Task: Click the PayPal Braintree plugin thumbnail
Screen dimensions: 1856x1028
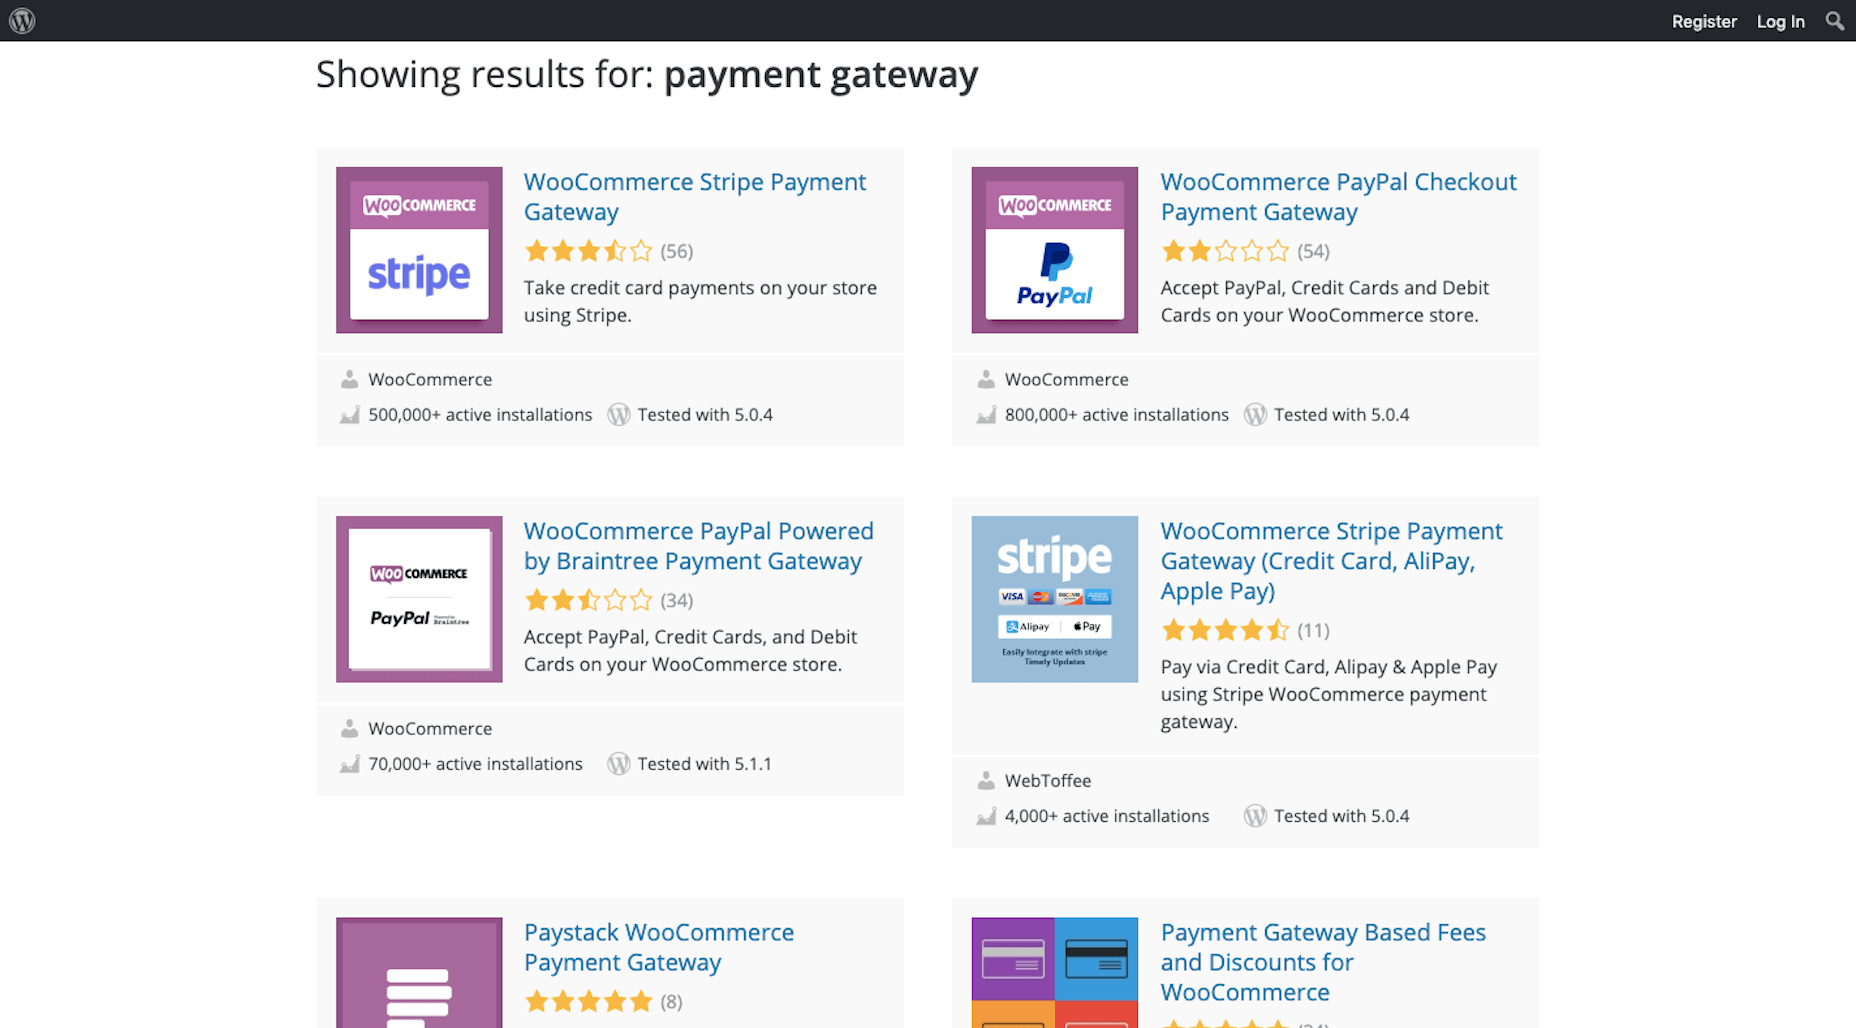Action: (x=419, y=599)
